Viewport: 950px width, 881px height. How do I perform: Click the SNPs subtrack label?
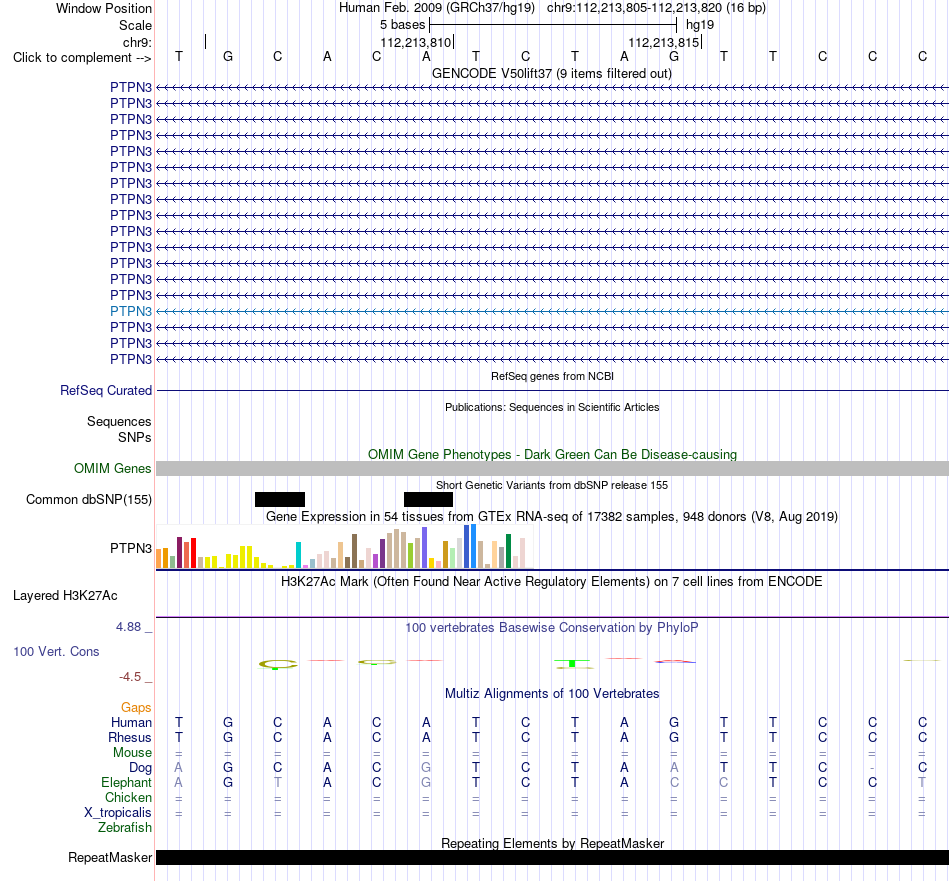tap(135, 437)
